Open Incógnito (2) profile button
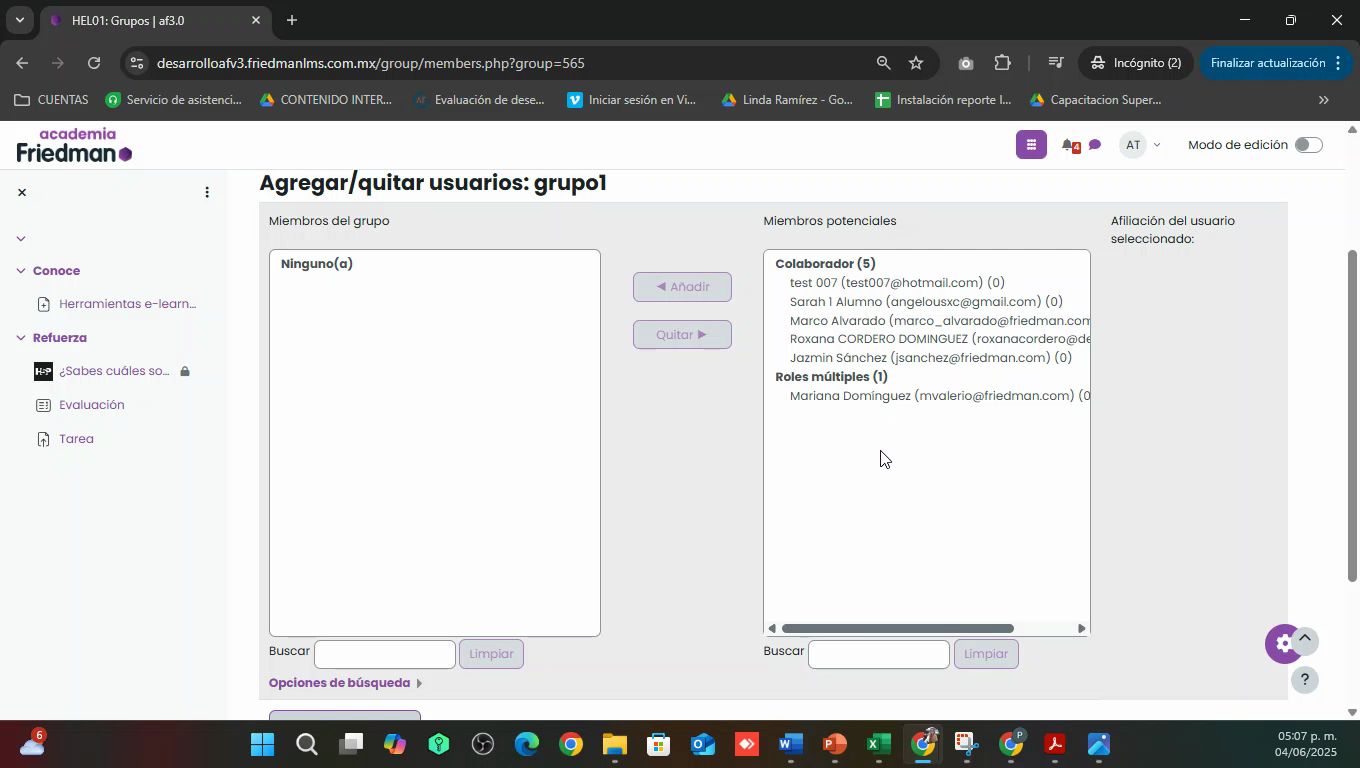Screen dimensions: 1360x768 pos(1135,63)
